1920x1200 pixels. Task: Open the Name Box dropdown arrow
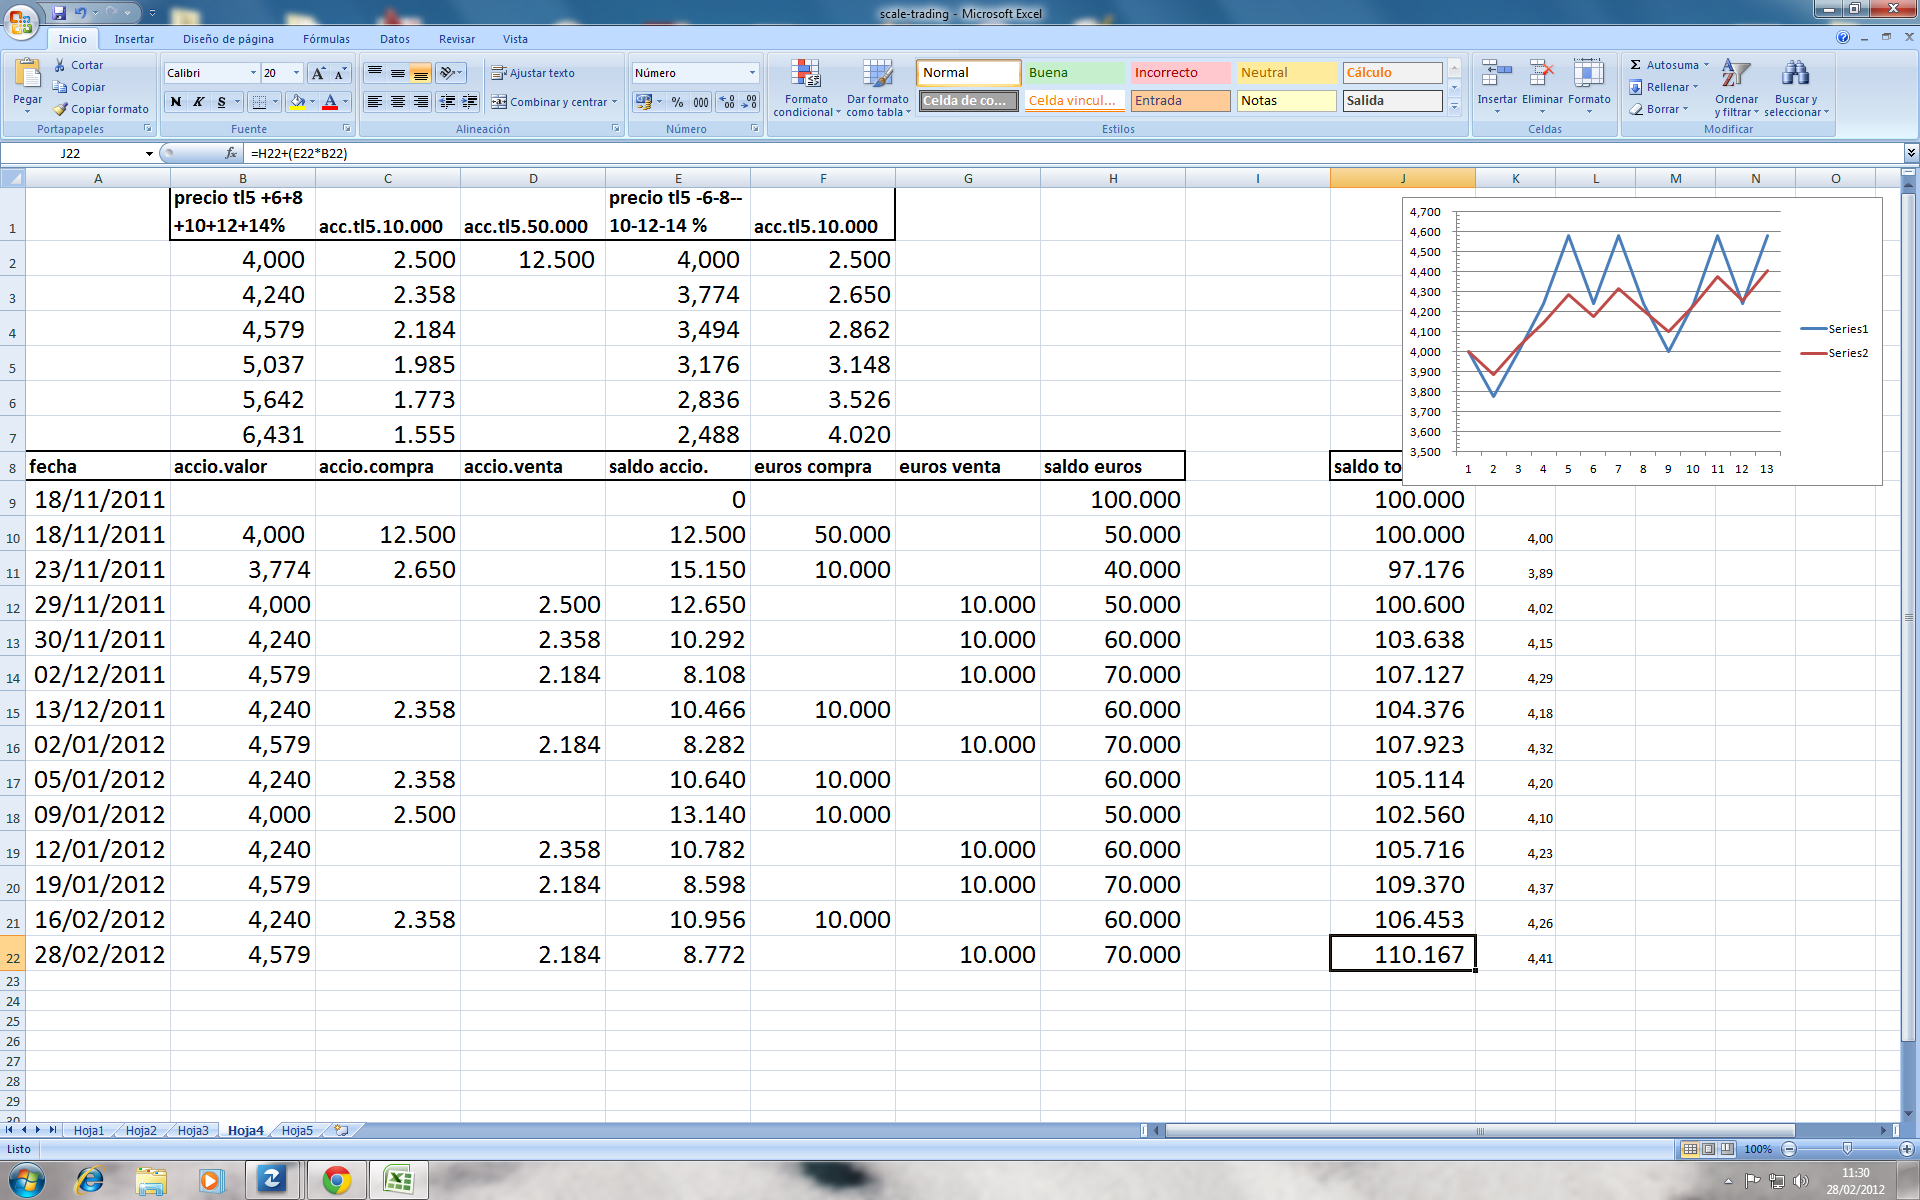(x=149, y=153)
